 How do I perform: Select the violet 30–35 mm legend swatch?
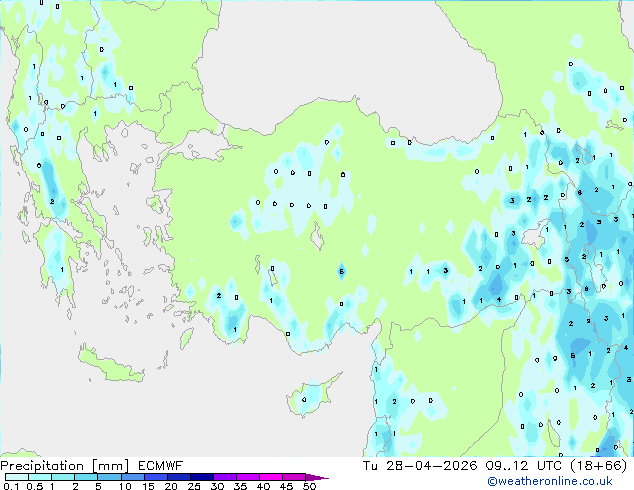point(224,477)
